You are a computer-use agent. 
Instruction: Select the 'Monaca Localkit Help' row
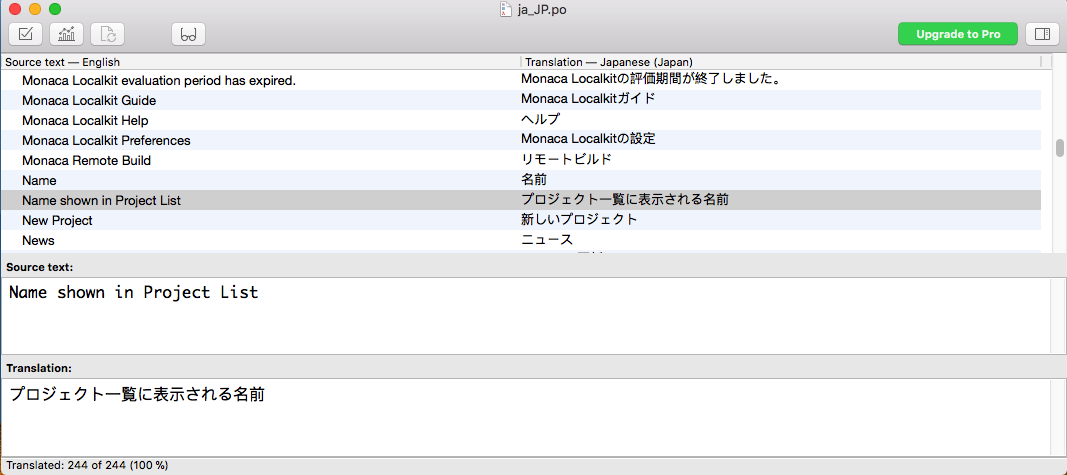pos(521,120)
